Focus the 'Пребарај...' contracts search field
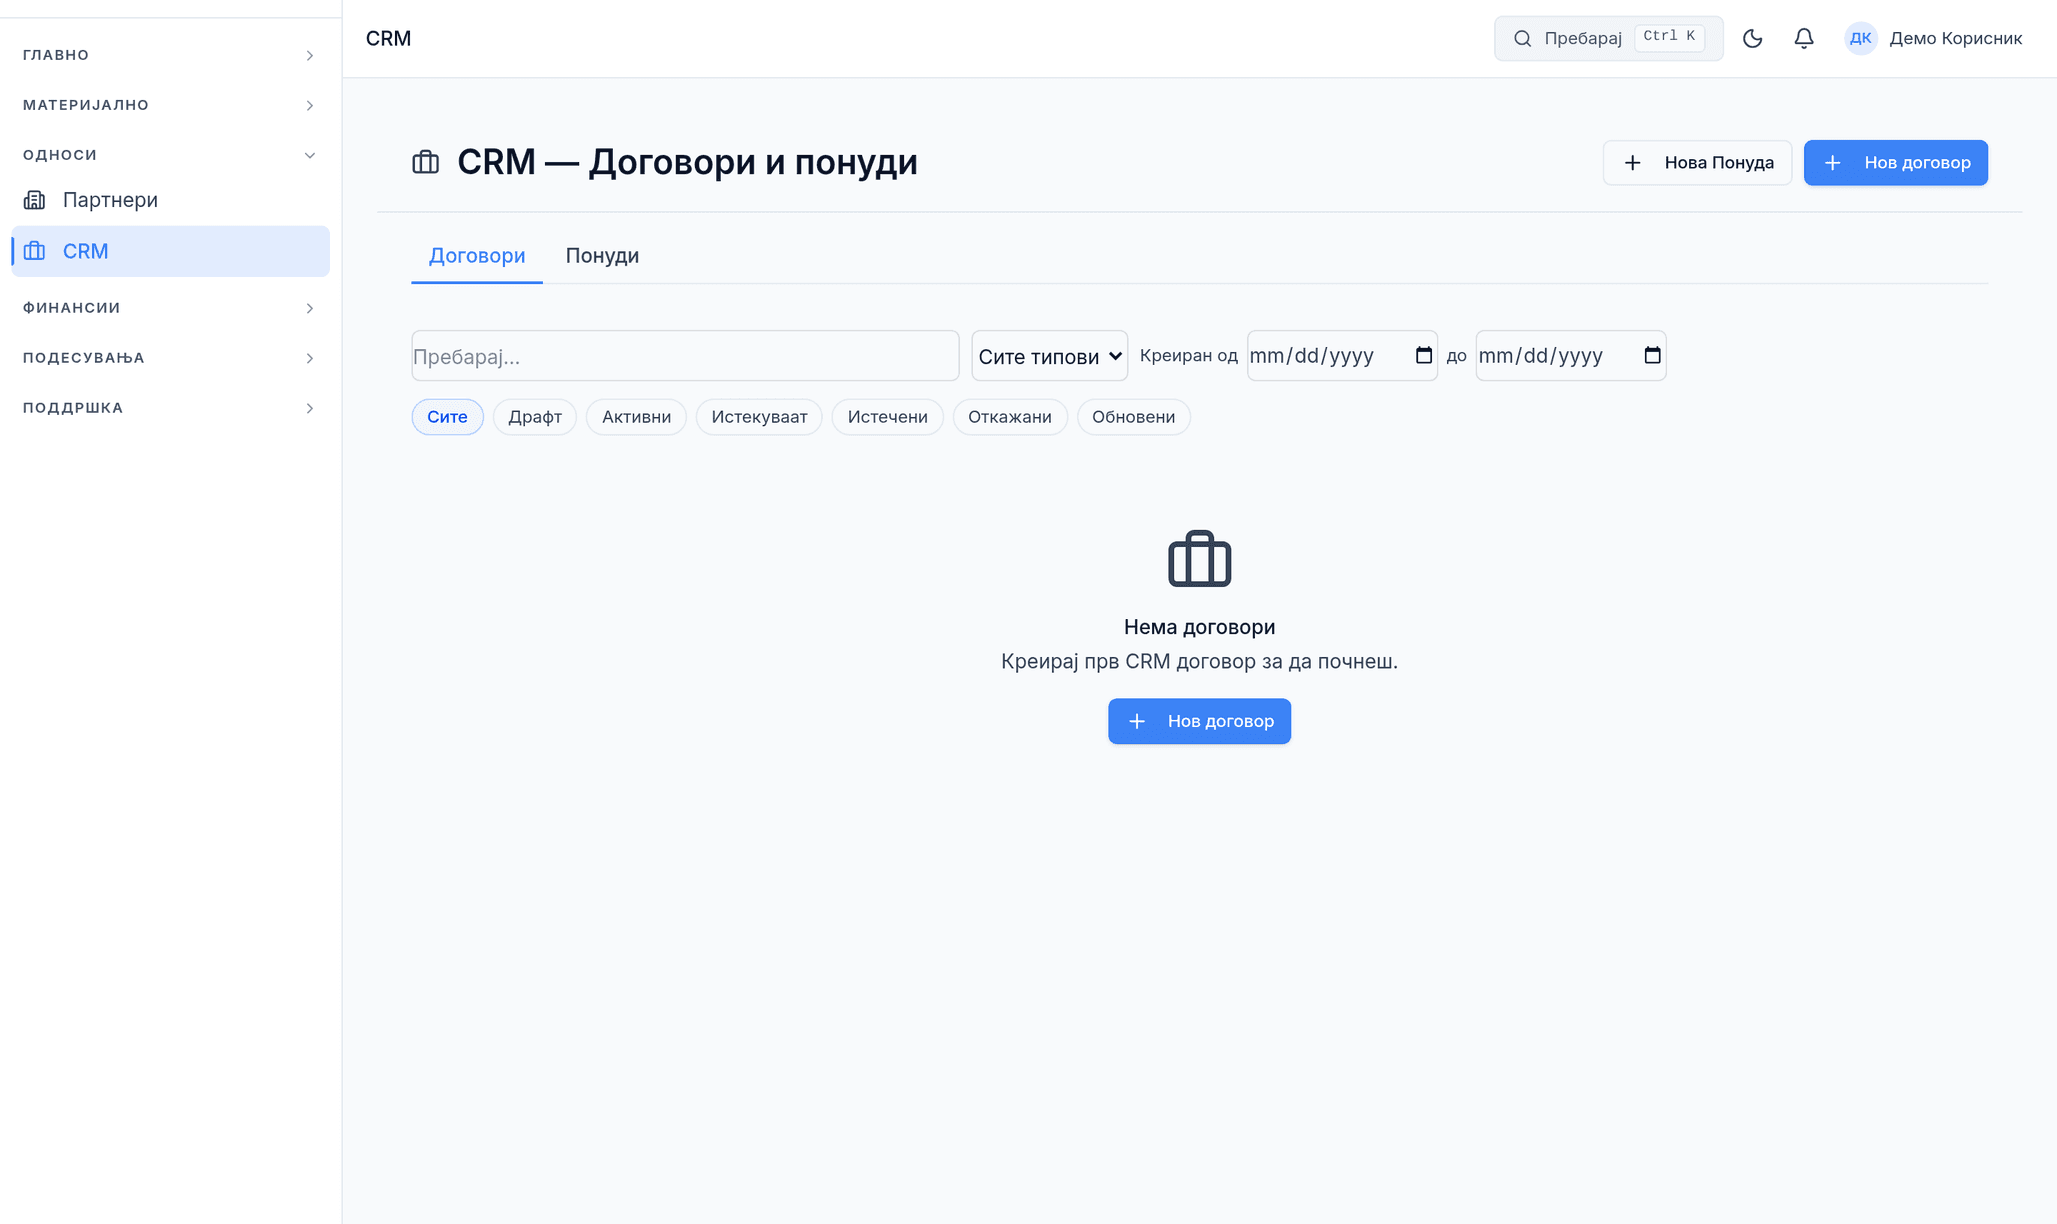The width and height of the screenshot is (2057, 1224). [685, 356]
